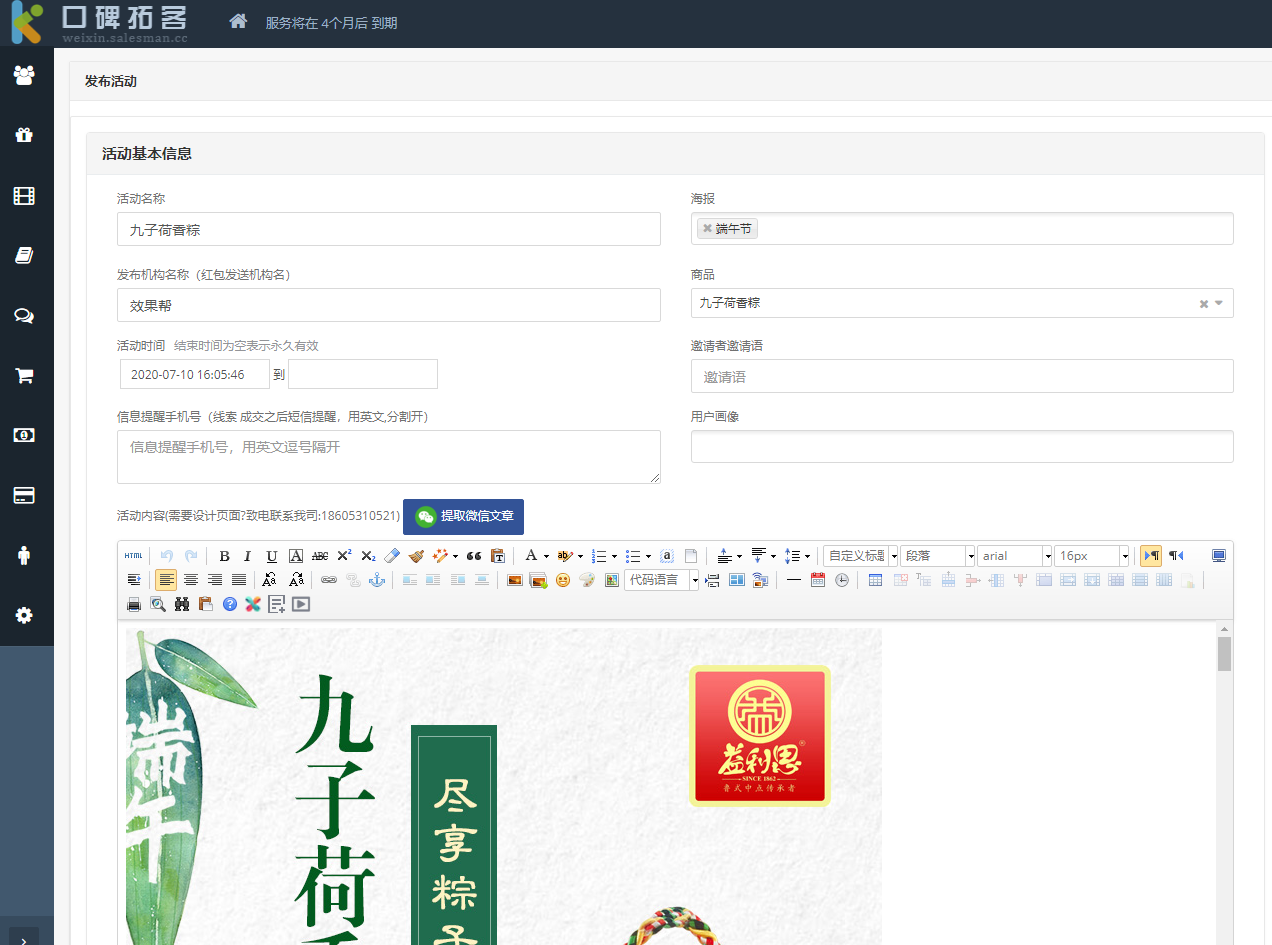The image size is (1272, 945).
Task: Open the credit card sidebar section
Action: pos(24,495)
